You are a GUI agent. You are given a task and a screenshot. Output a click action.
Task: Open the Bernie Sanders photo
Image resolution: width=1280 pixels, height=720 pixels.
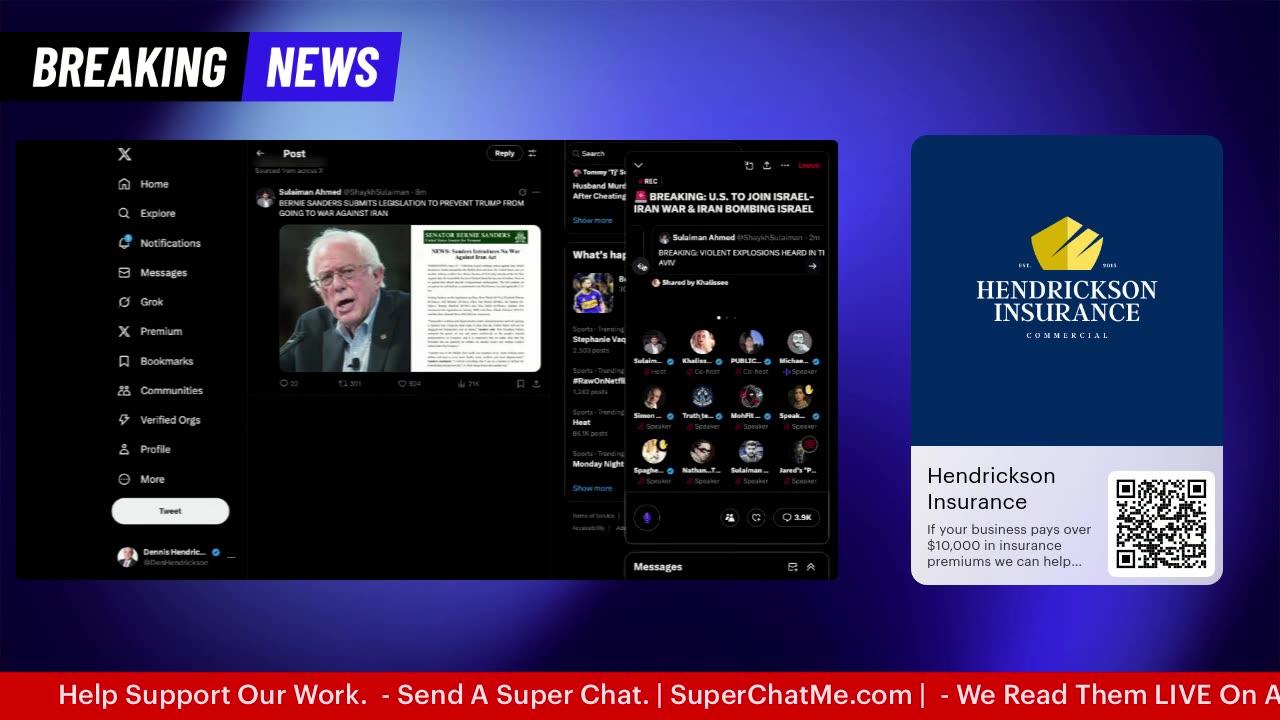pos(344,298)
